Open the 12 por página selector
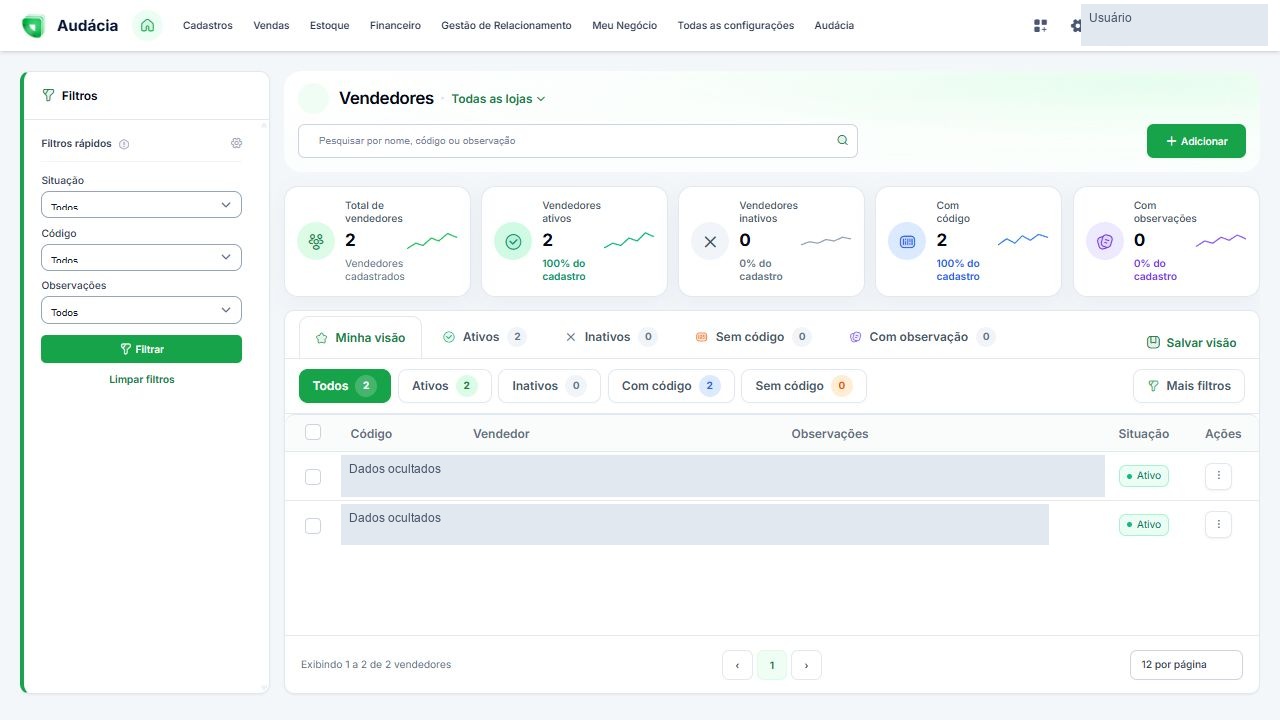Viewport: 1280px width, 720px height. pos(1186,665)
